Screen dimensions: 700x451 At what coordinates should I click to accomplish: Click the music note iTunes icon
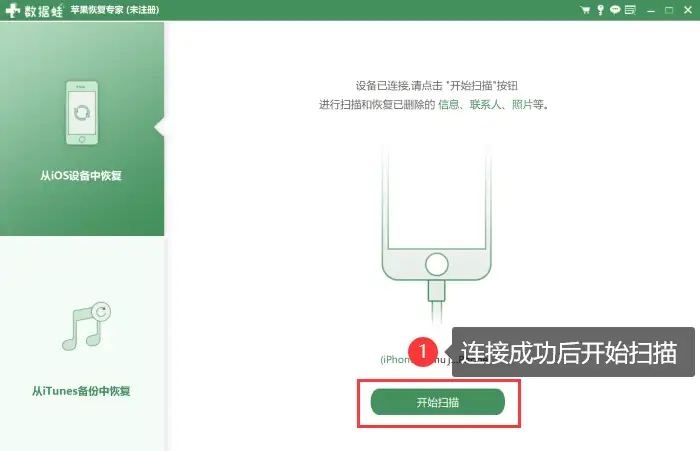click(86, 326)
